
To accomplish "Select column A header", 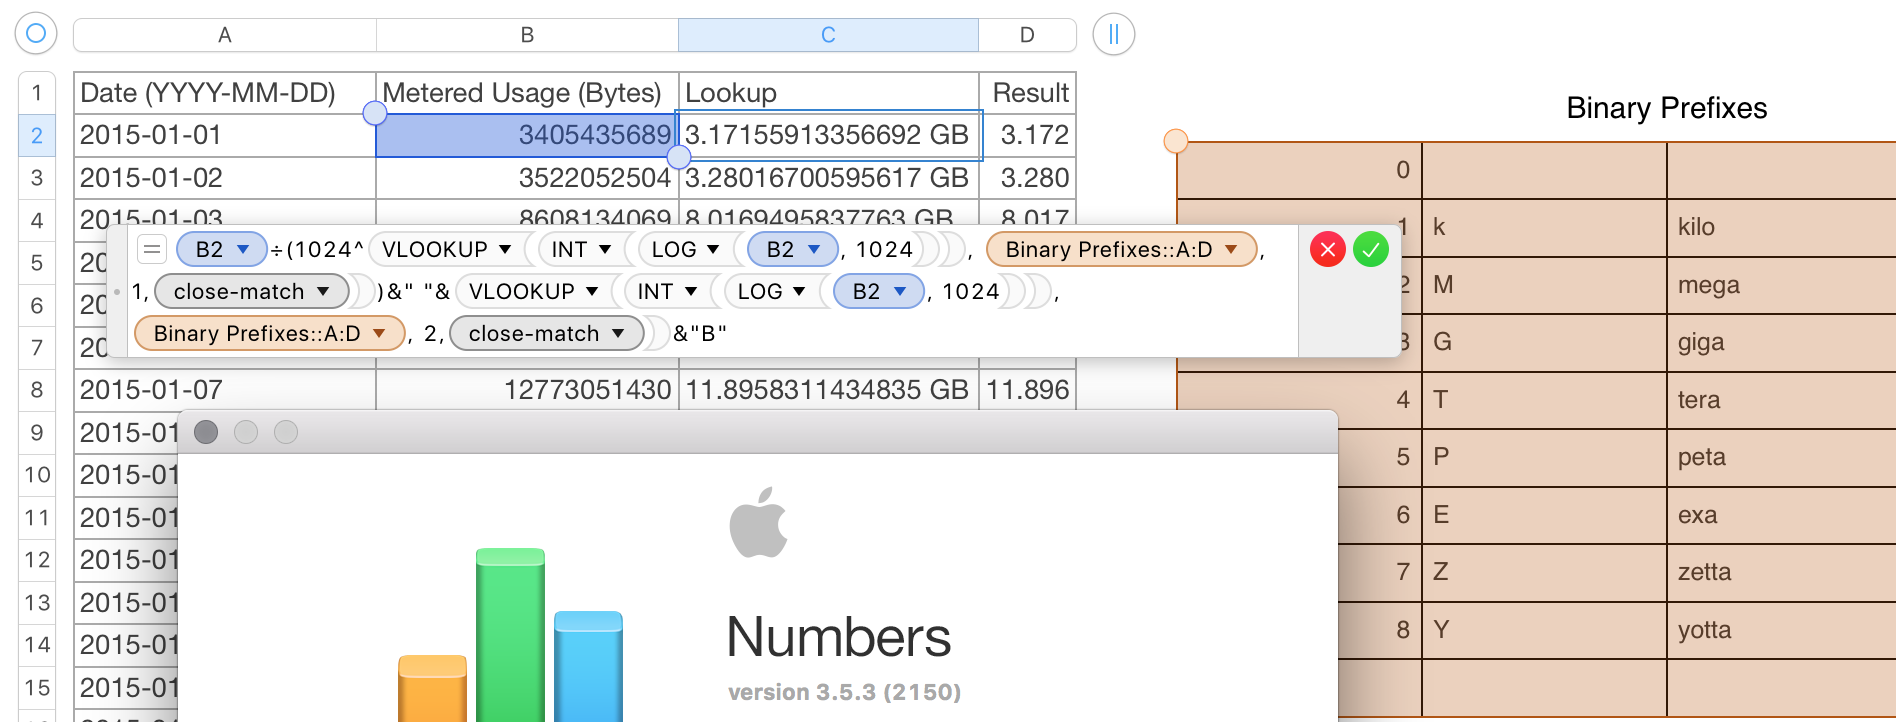I will point(225,35).
